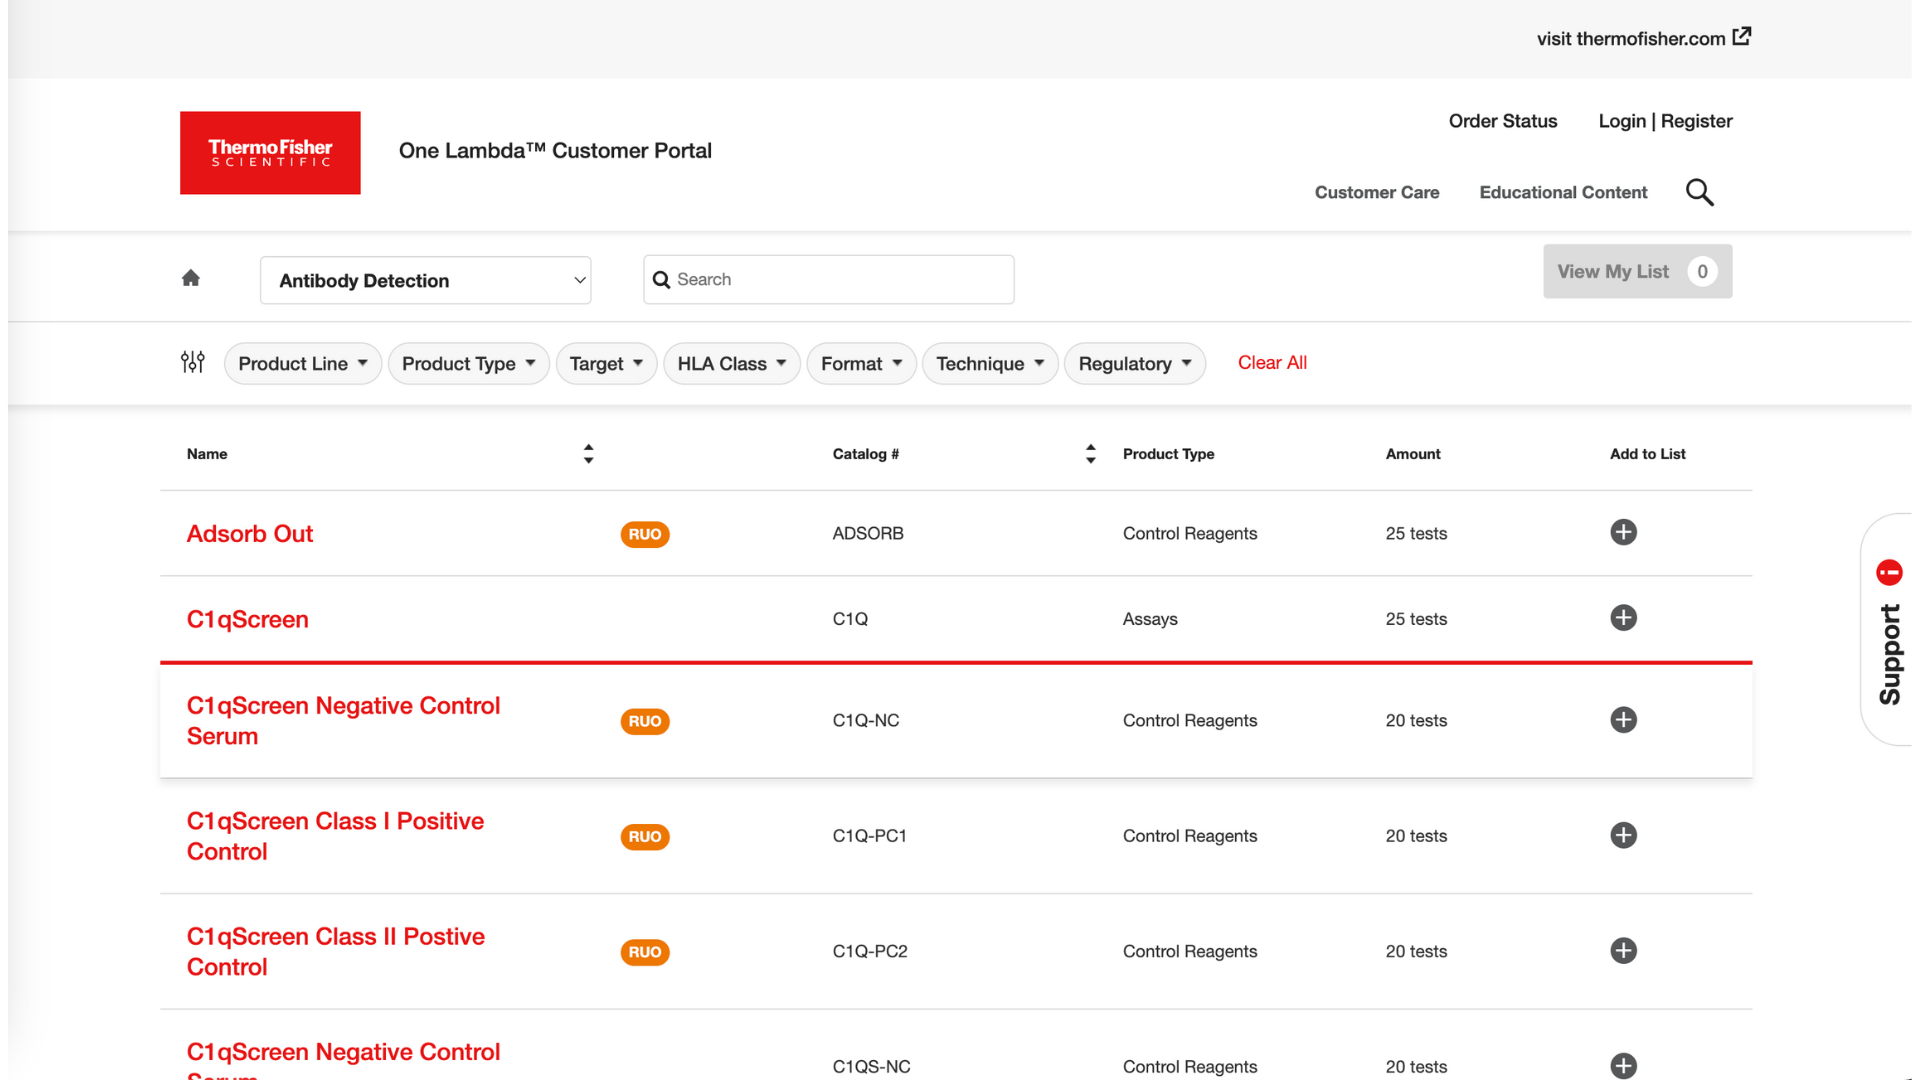The image size is (1920, 1080).
Task: Expand the Product Line filter
Action: click(302, 363)
